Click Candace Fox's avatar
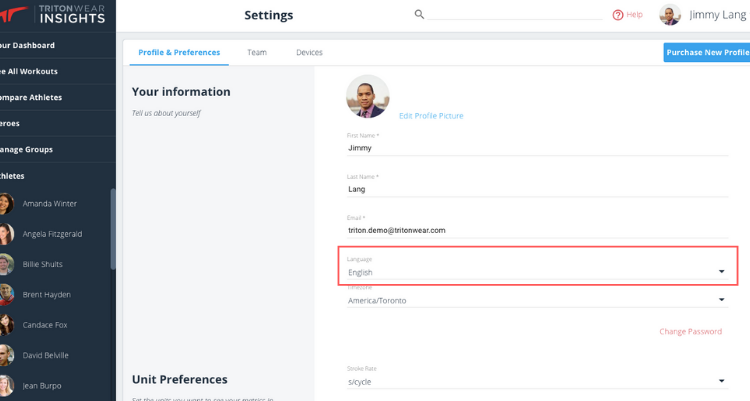Screen dimensions: 750x401 coord(6,325)
